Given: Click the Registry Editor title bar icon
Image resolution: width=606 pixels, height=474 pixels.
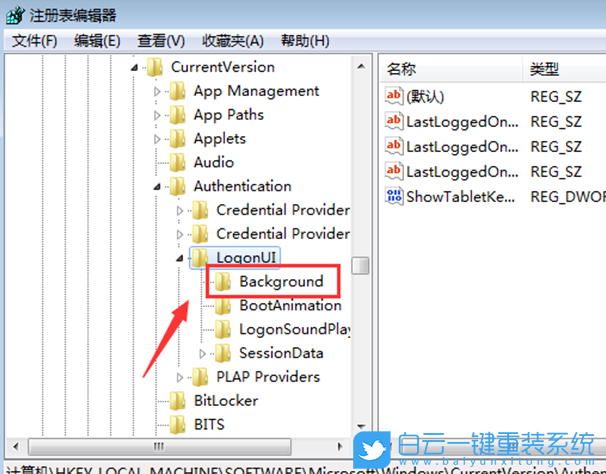Looking at the screenshot, I should click(x=15, y=15).
